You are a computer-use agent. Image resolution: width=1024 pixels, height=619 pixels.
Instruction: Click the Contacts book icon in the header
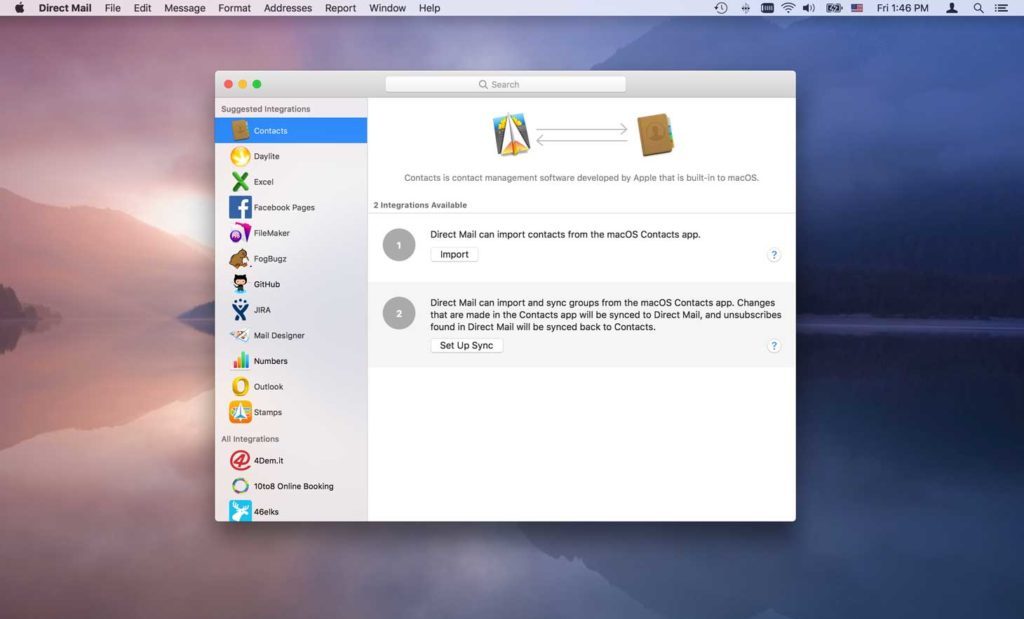(x=655, y=135)
